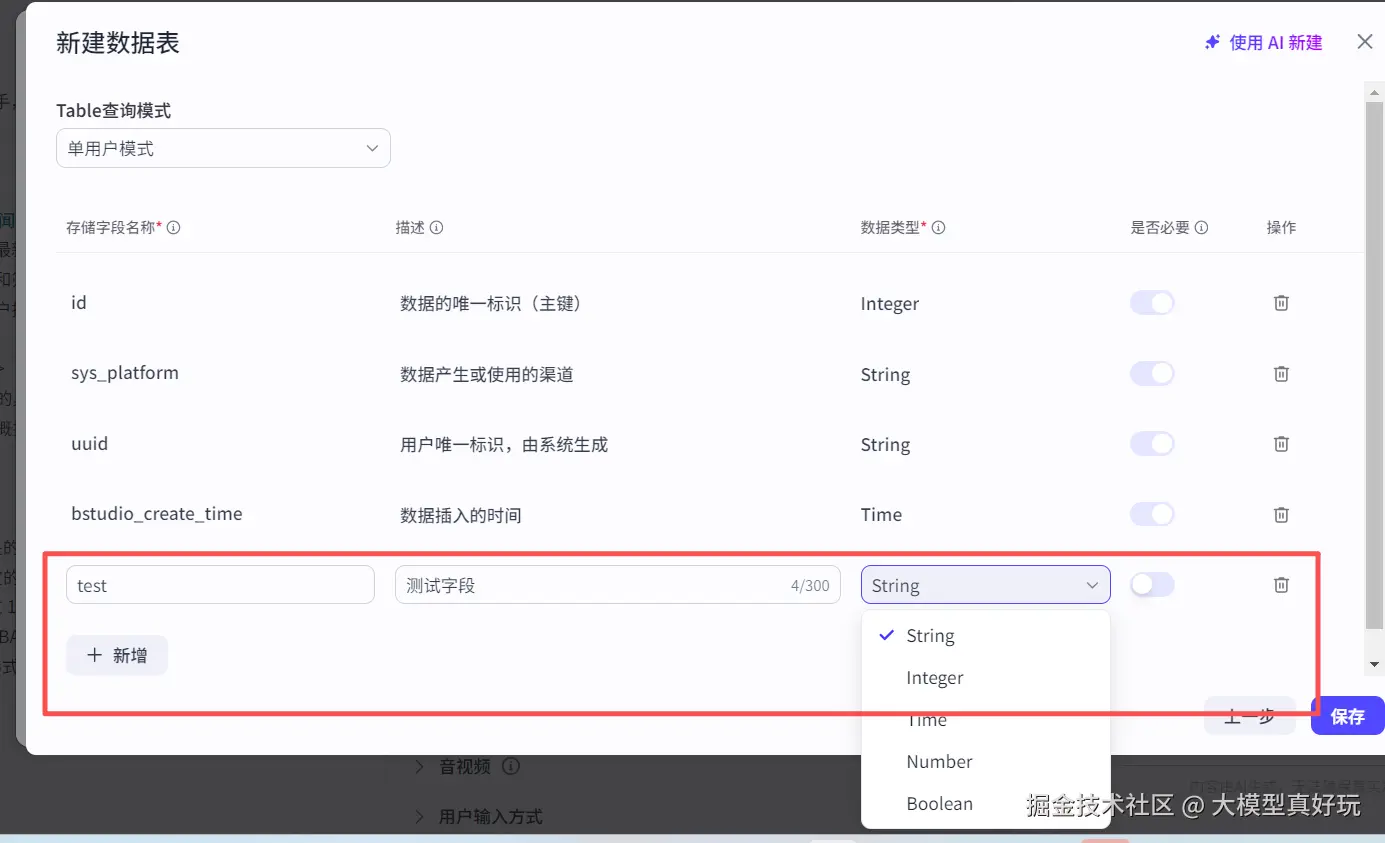This screenshot has width=1385, height=843.
Task: Click the 测试字段 description input
Action: click(x=618, y=585)
